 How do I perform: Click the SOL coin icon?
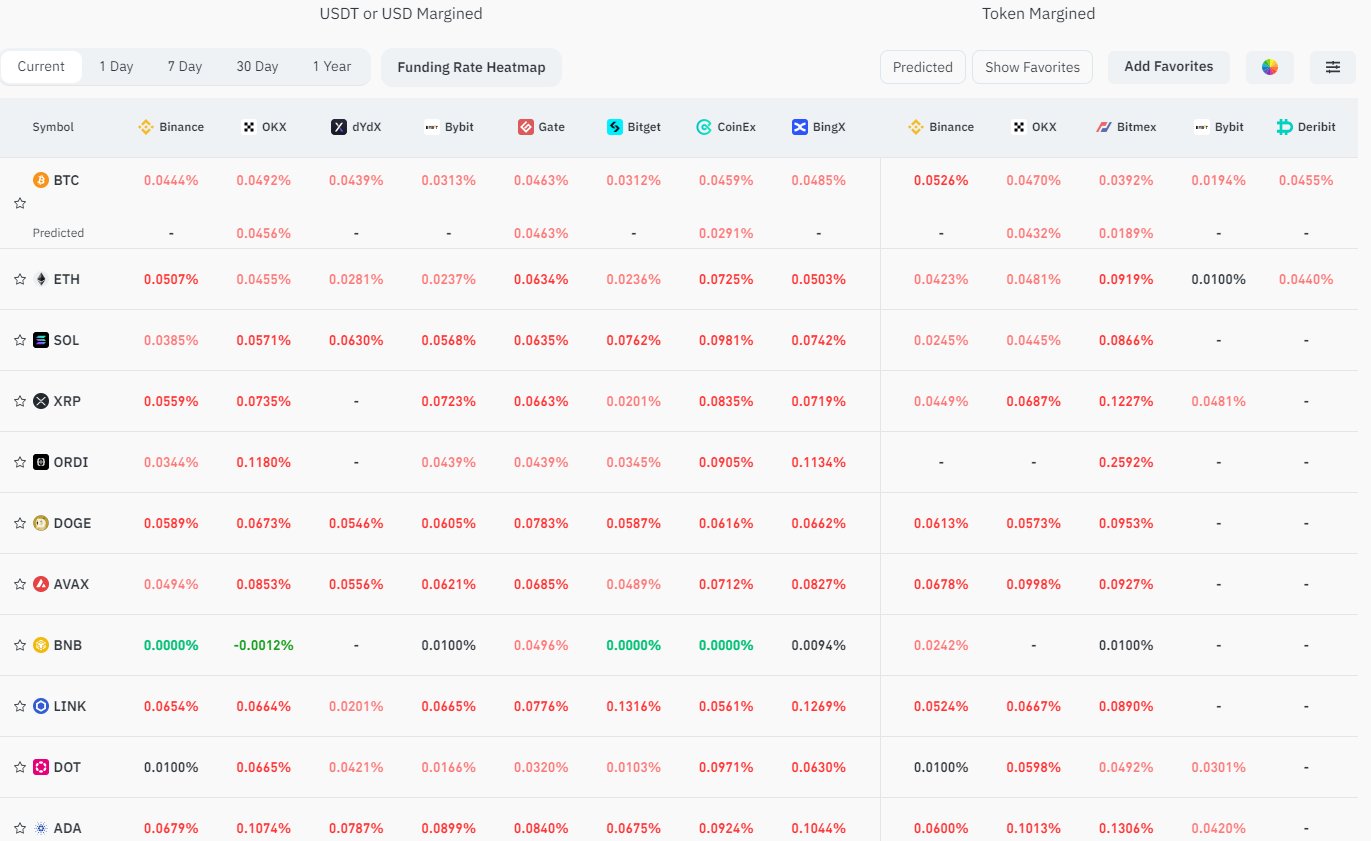41,340
